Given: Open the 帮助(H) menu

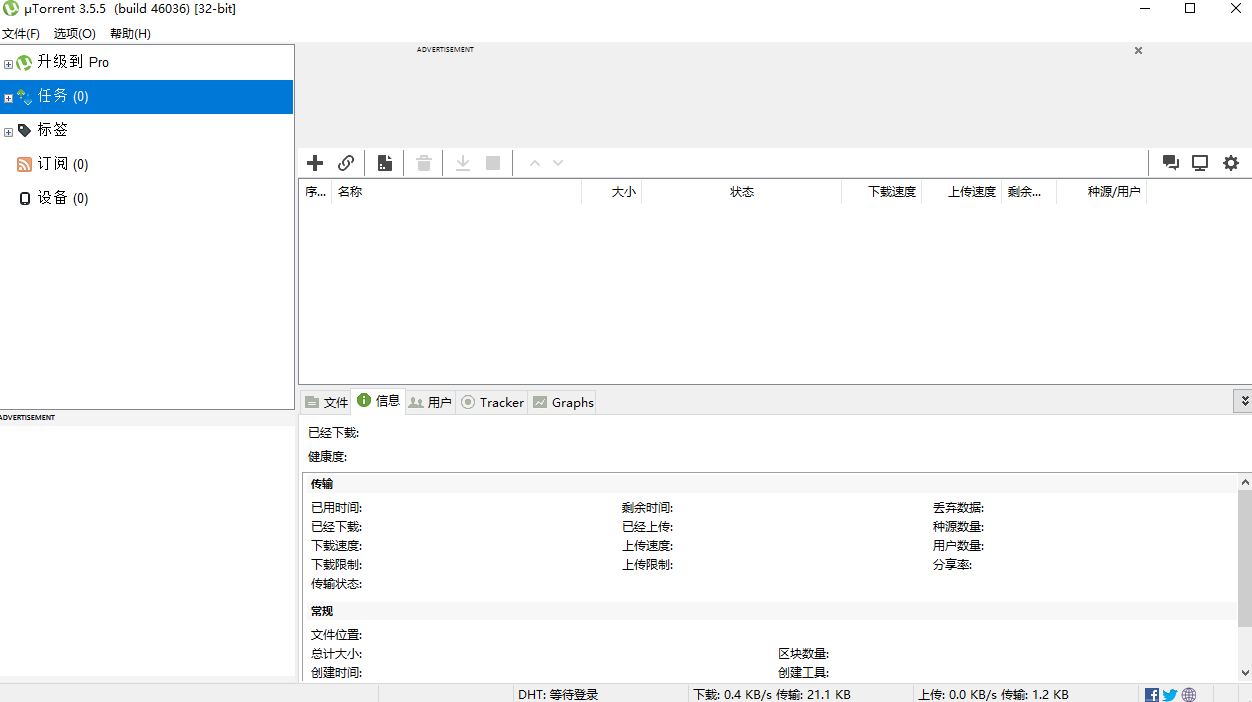Looking at the screenshot, I should [128, 32].
